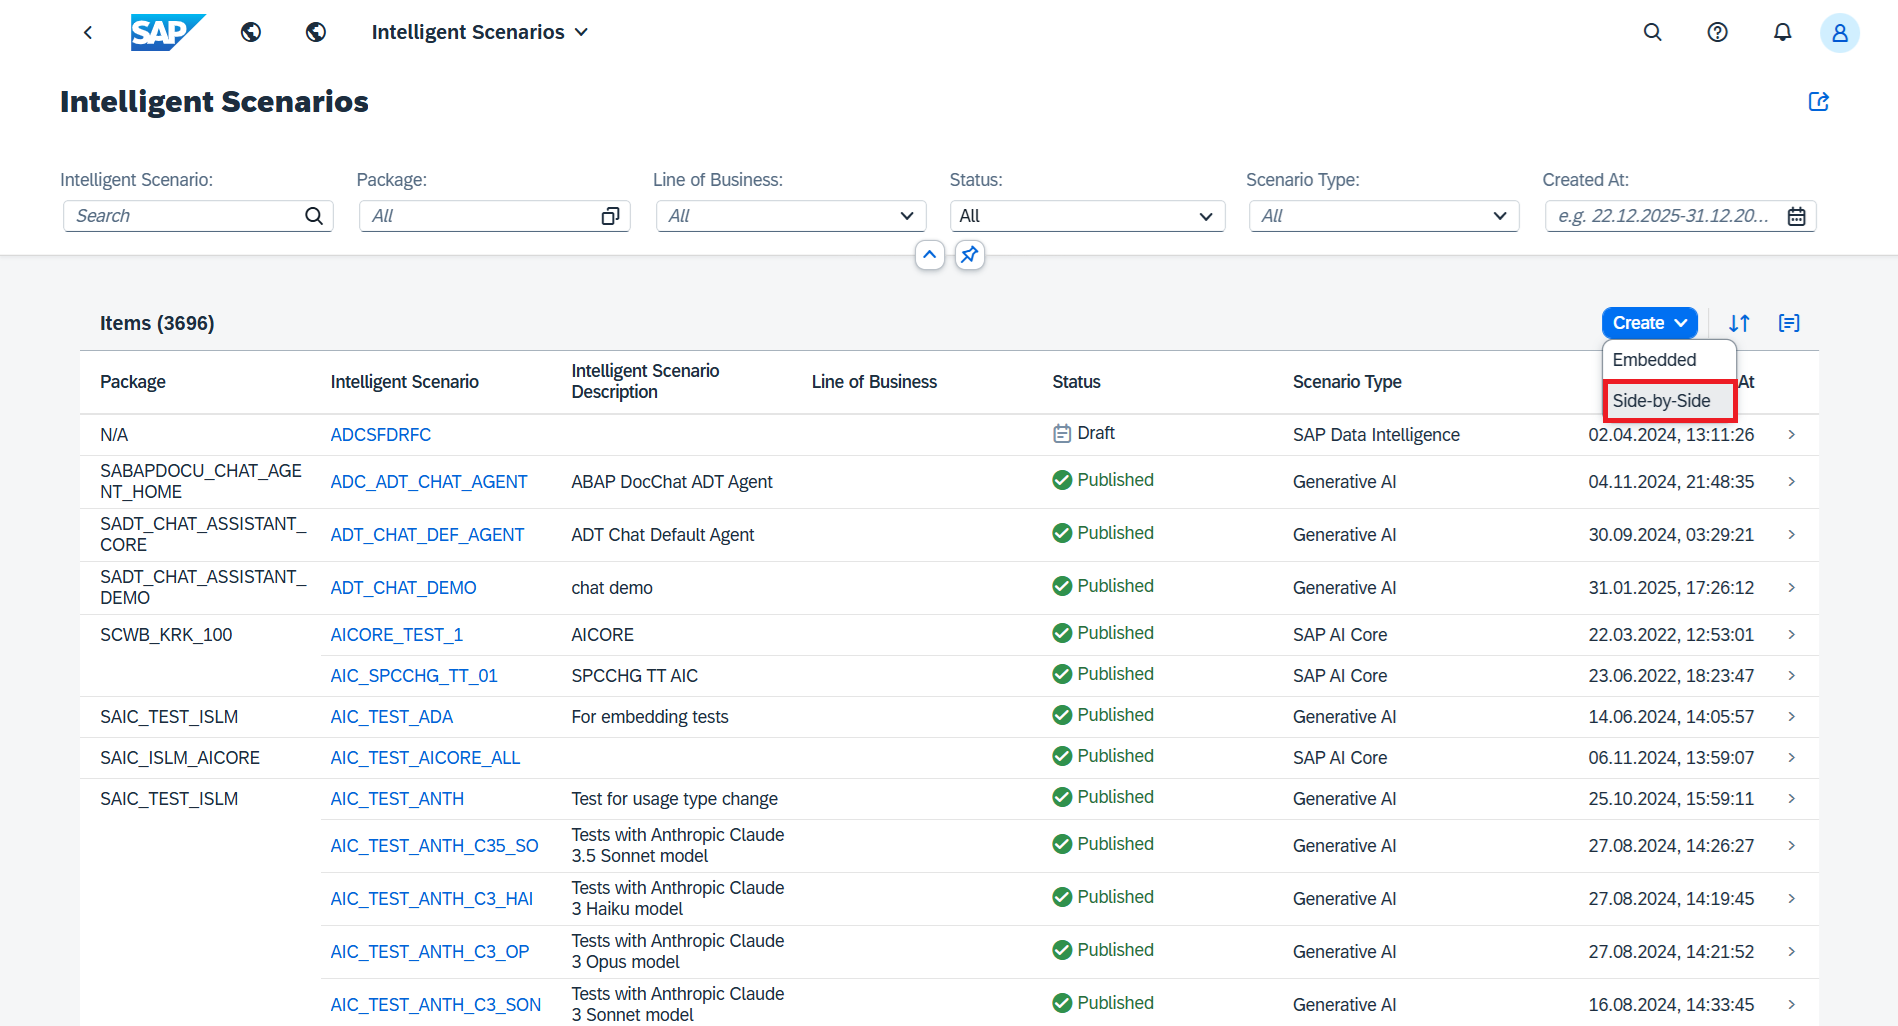
Task: Open row details arrow for ADCSFDRFC
Action: click(x=1792, y=435)
